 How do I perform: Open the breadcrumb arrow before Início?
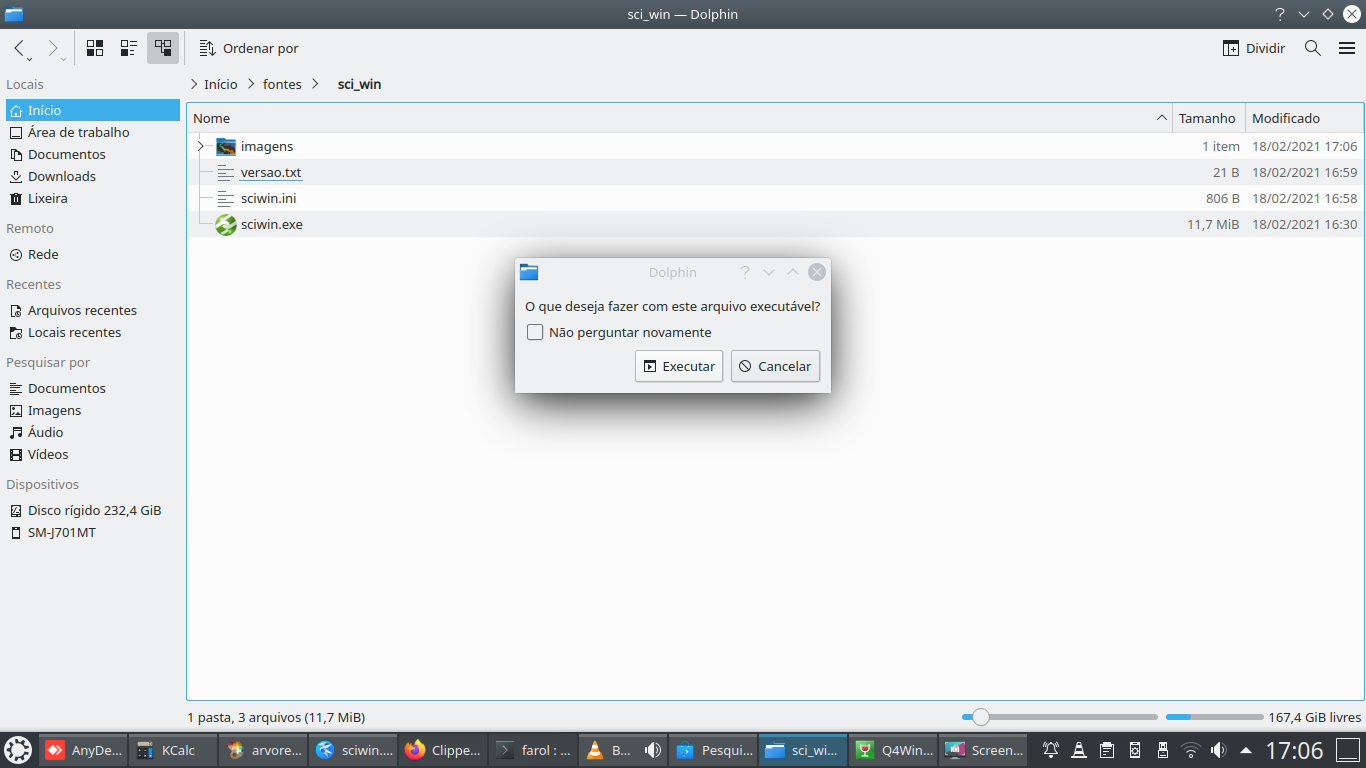193,84
